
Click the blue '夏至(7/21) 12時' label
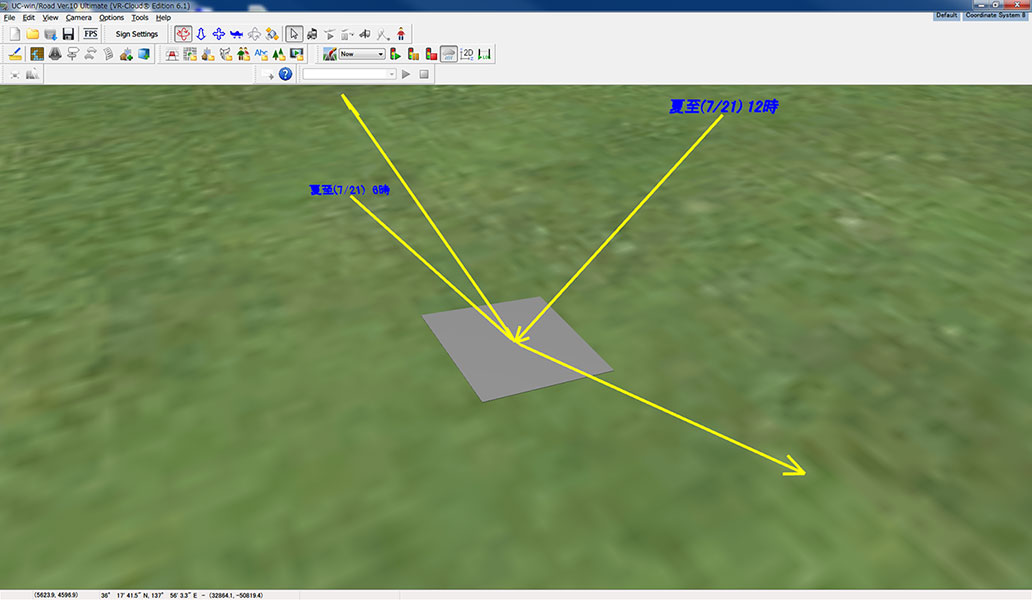[x=723, y=107]
